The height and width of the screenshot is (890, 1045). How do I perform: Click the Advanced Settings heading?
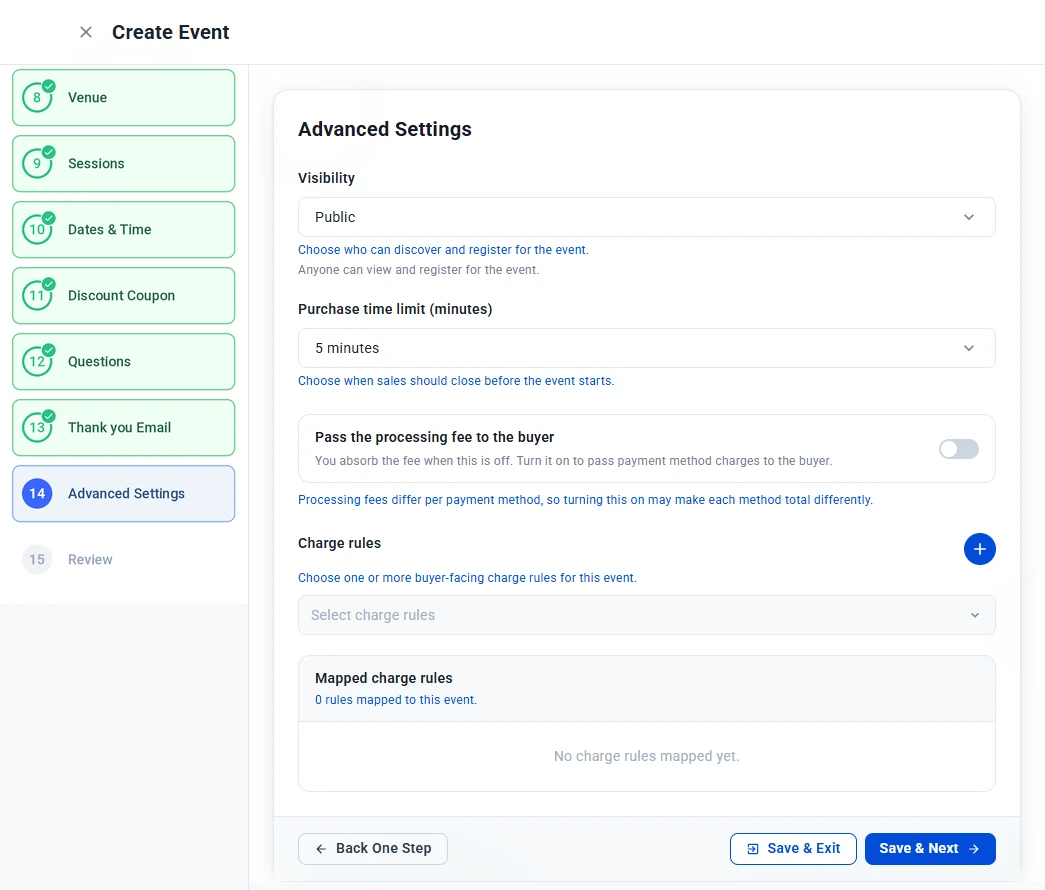(x=385, y=129)
